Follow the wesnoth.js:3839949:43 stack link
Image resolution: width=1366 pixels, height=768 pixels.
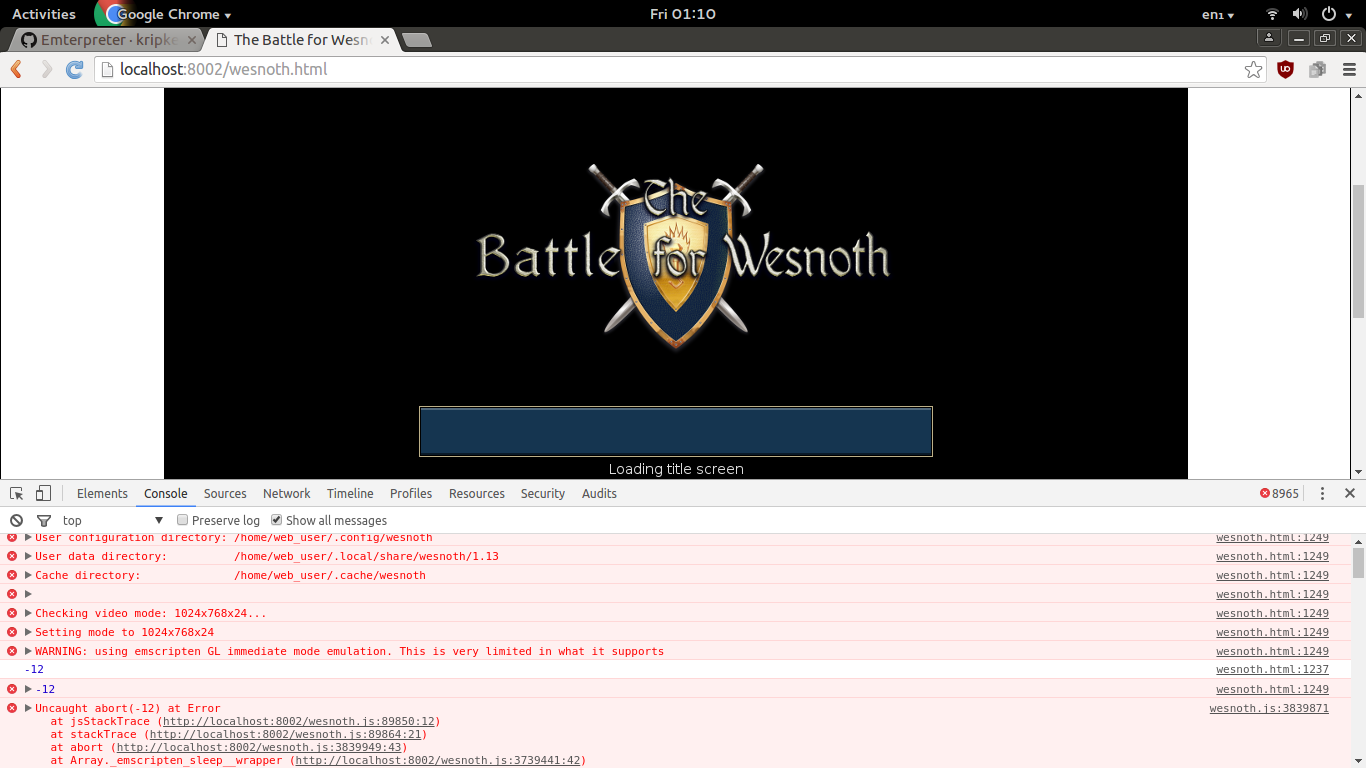pos(259,747)
